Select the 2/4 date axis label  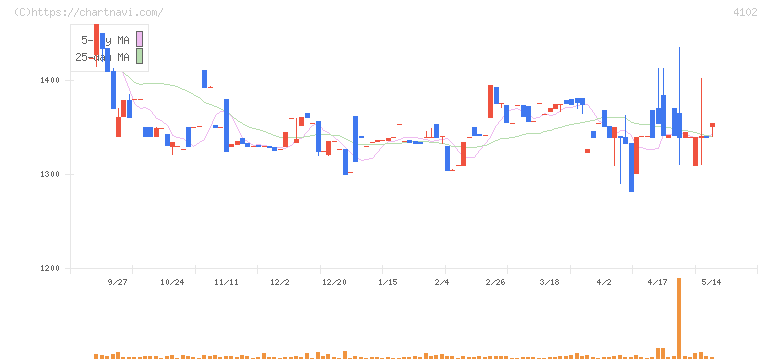[442, 282]
